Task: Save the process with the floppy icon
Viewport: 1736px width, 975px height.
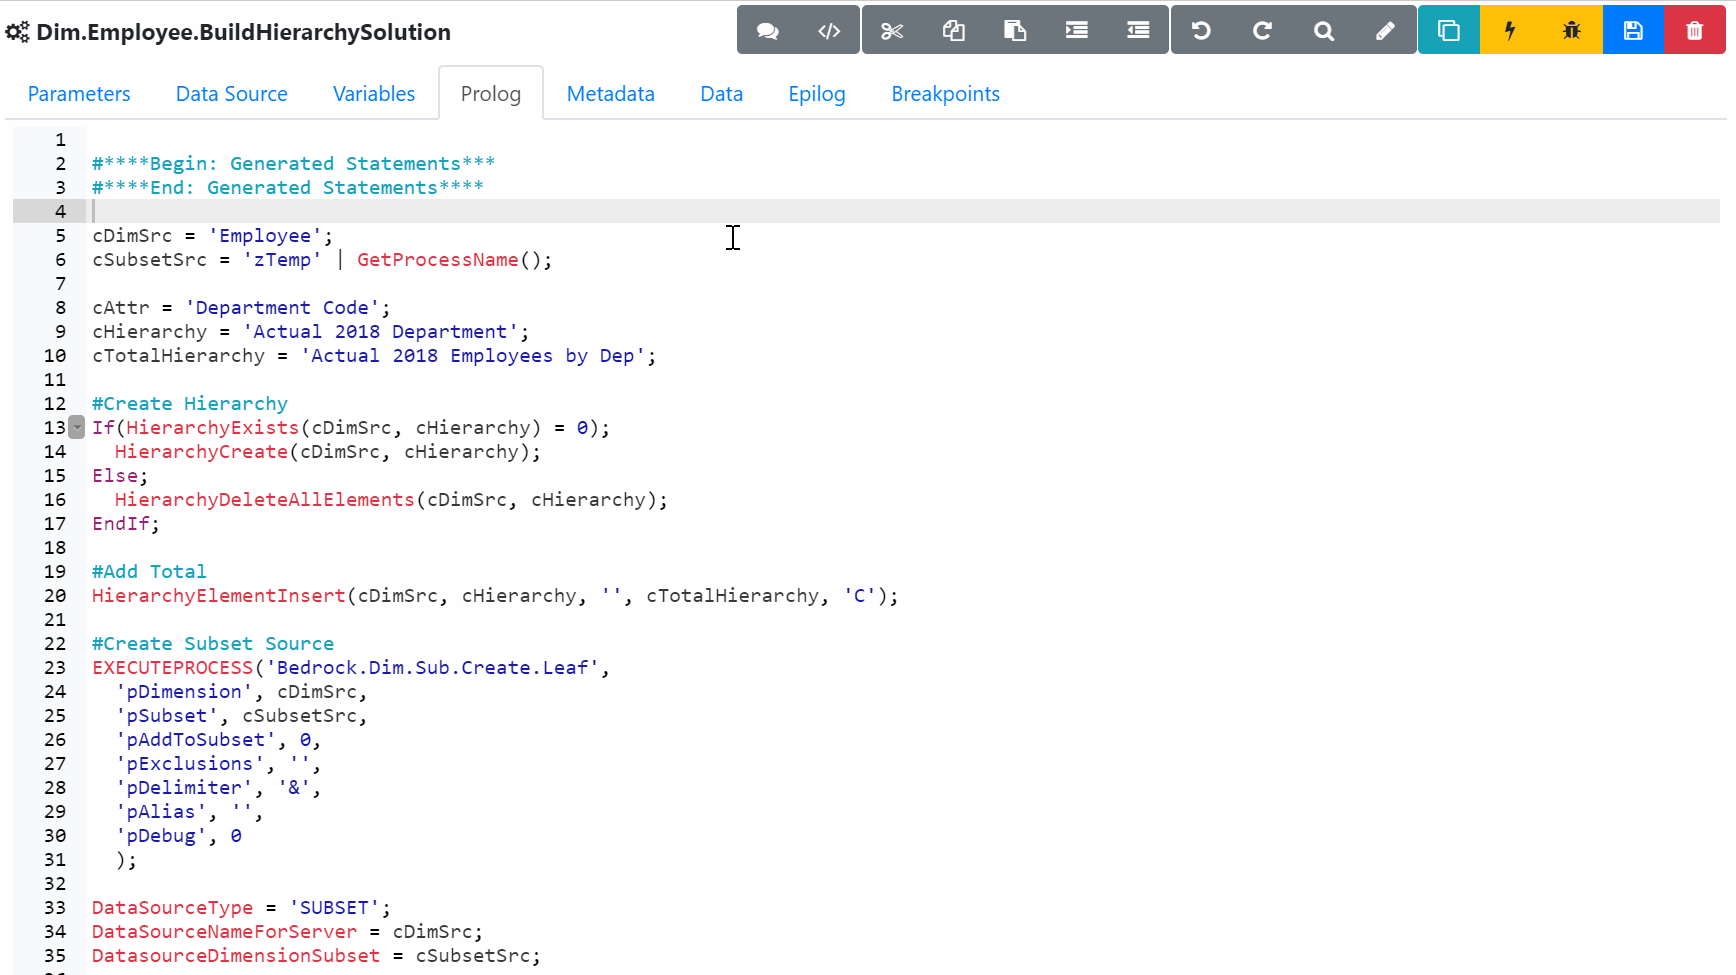Action: coord(1633,31)
